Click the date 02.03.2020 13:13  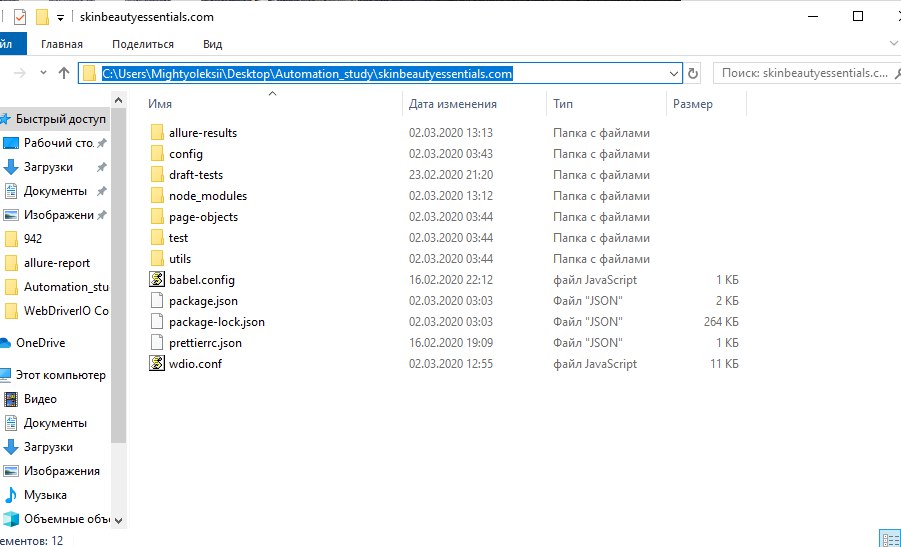click(451, 133)
